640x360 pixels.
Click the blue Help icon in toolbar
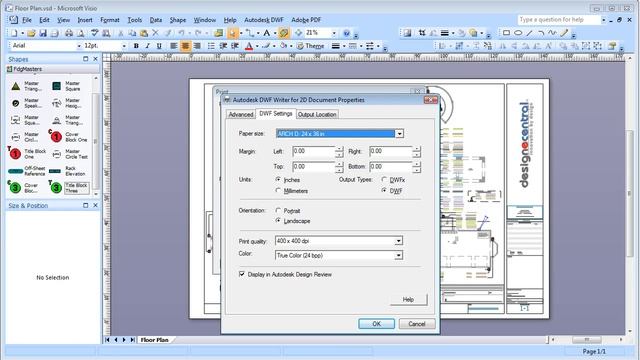(347, 33)
